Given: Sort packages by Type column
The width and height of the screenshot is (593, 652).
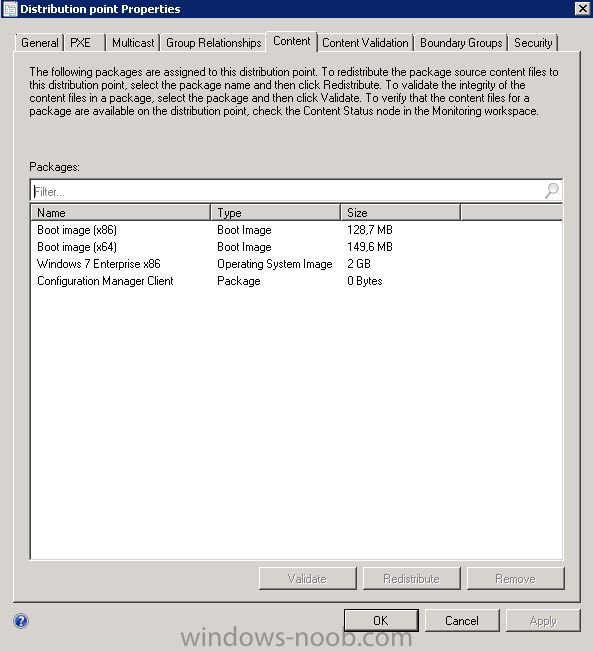Looking at the screenshot, I should click(275, 212).
